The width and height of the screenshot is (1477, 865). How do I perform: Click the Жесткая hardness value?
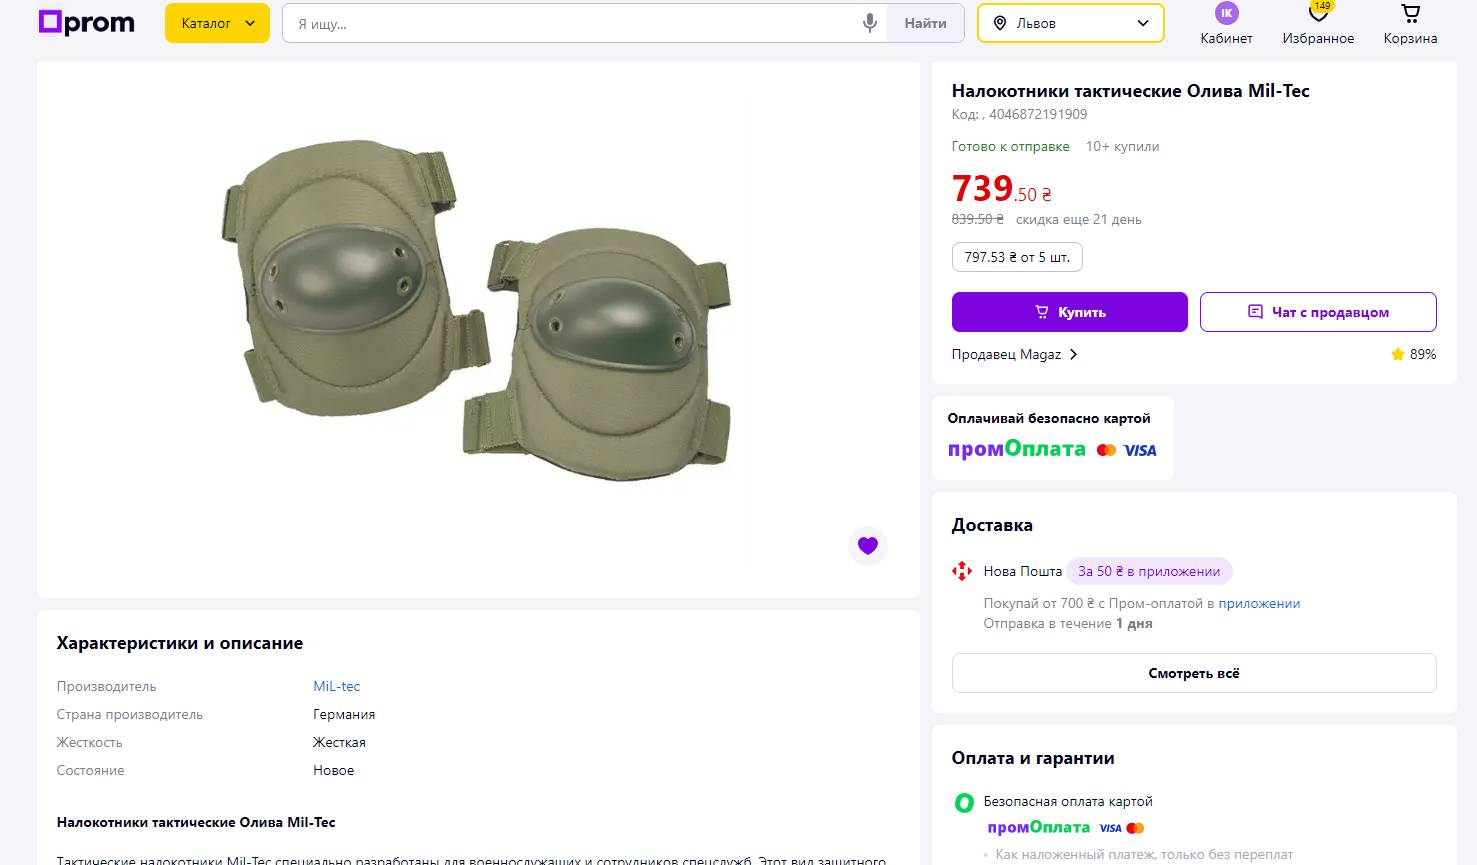click(x=339, y=742)
